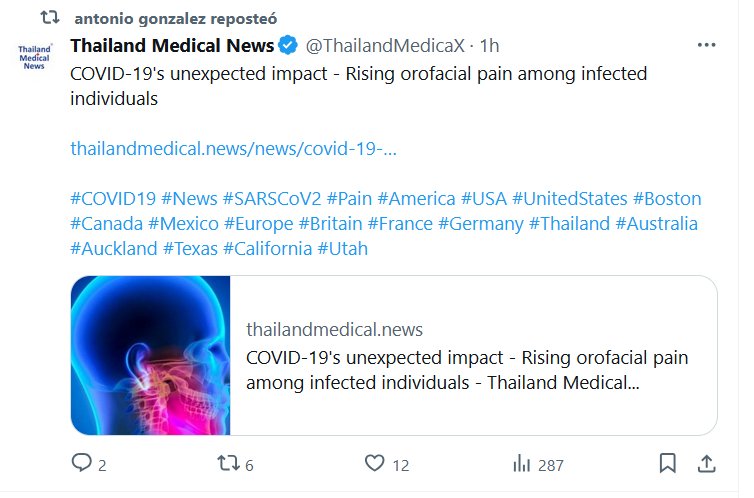Screen dimensions: 754x498
Task: Click the repost indicator icon above tweet
Action: click(50, 18)
